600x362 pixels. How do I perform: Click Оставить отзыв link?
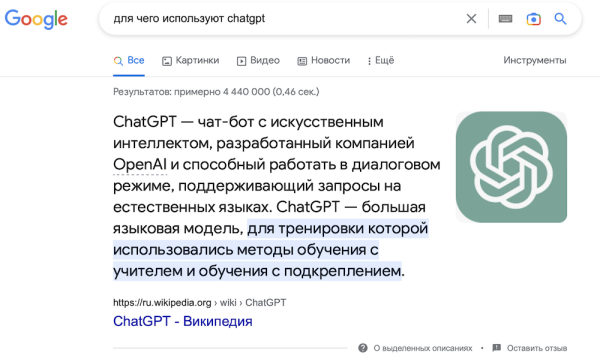point(537,348)
